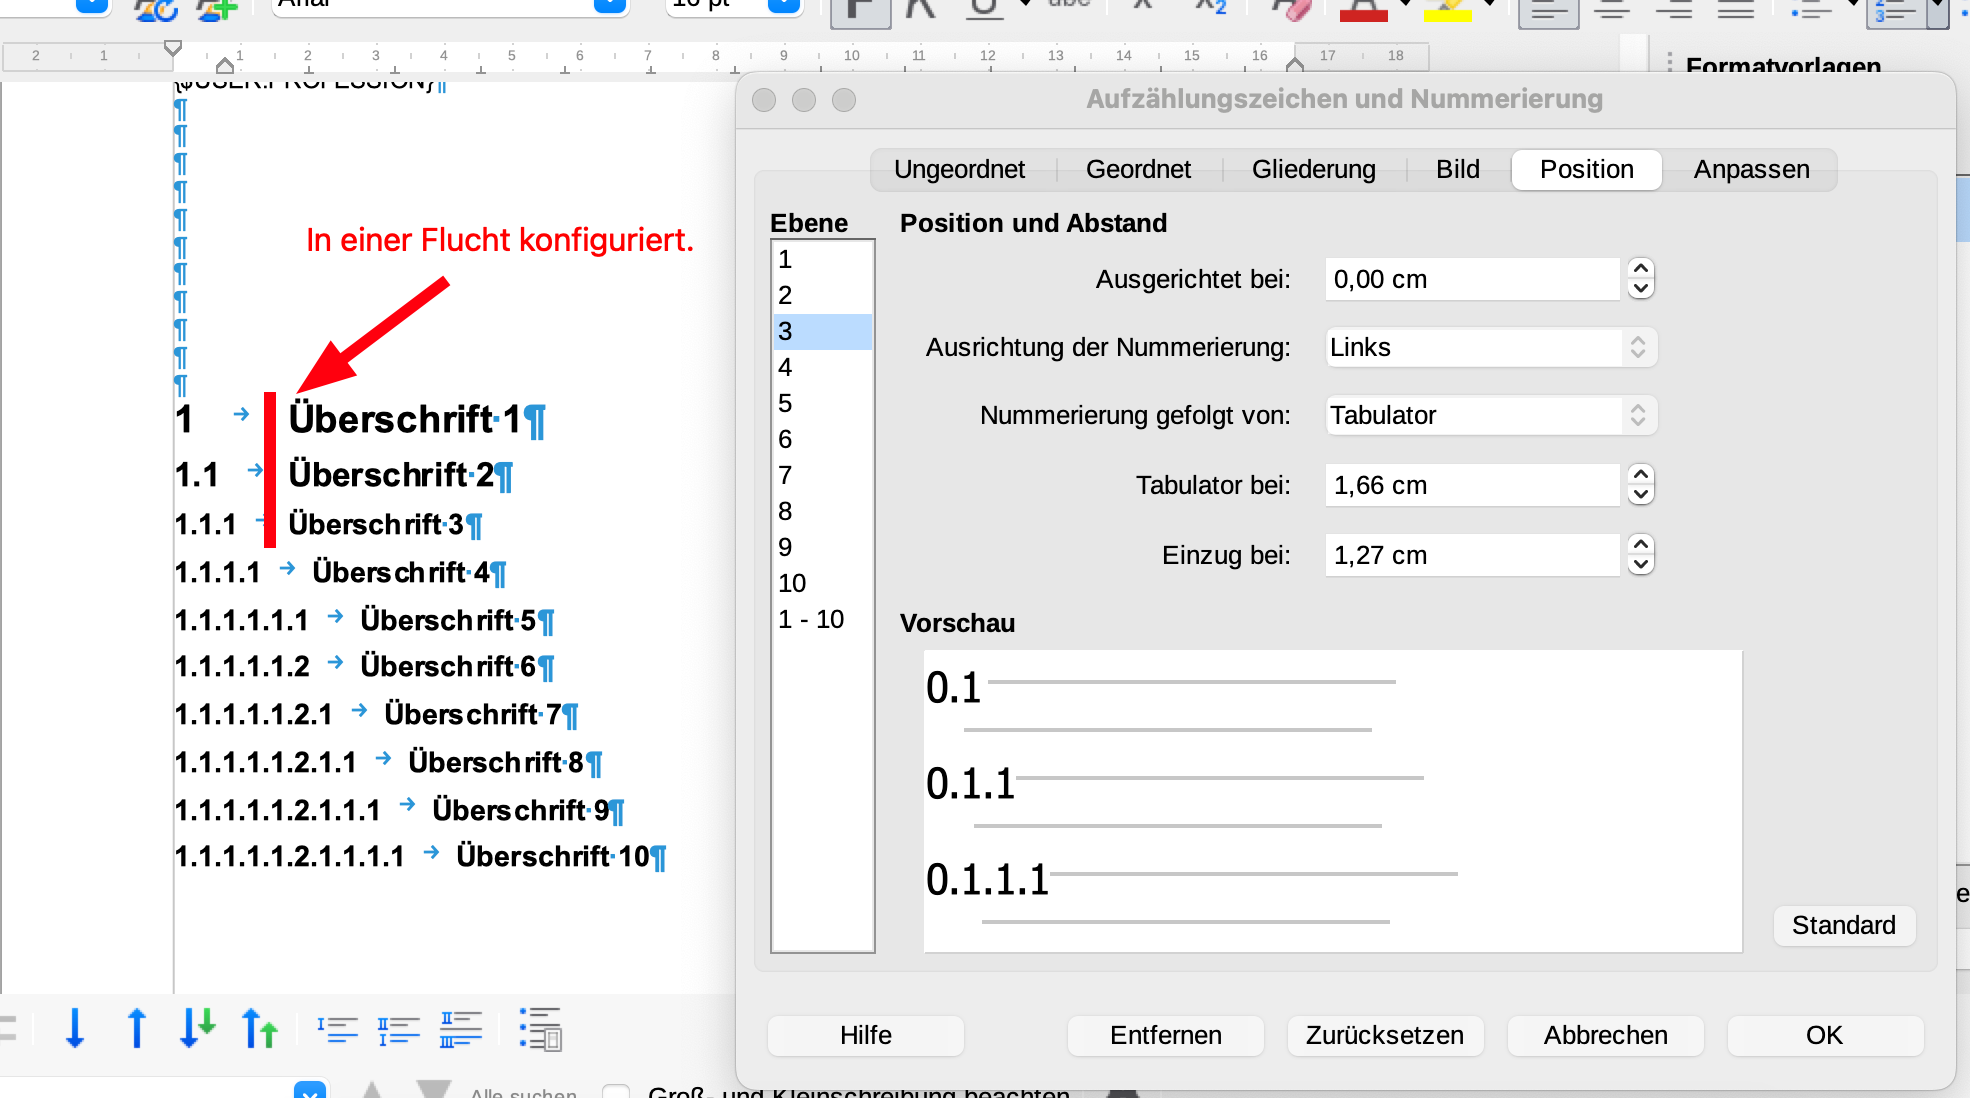Select level 4 in Ebene list

tap(820, 368)
